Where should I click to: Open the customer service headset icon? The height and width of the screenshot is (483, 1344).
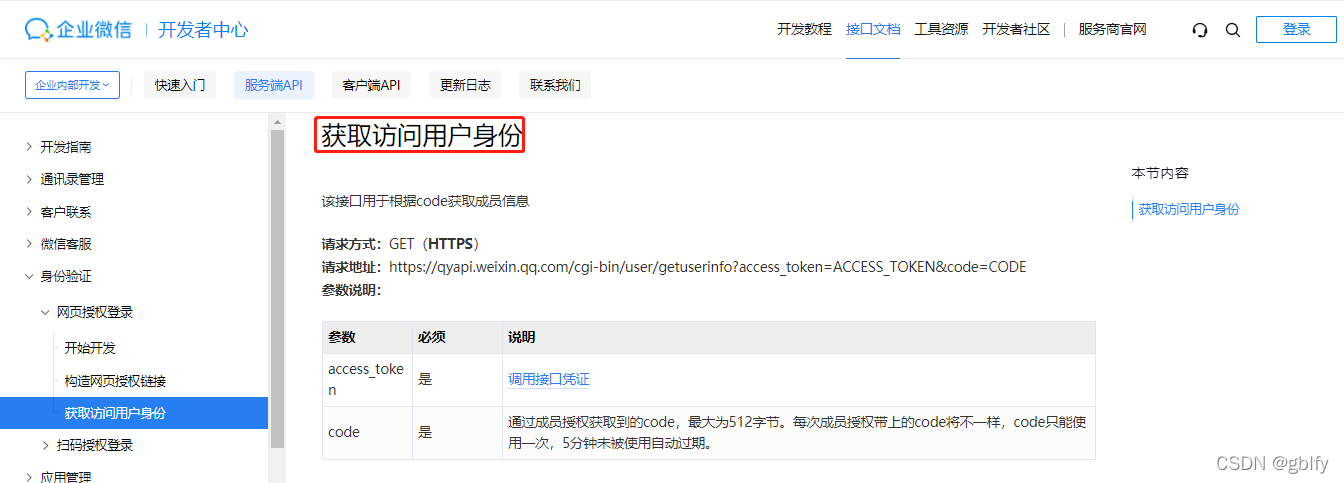(1200, 30)
